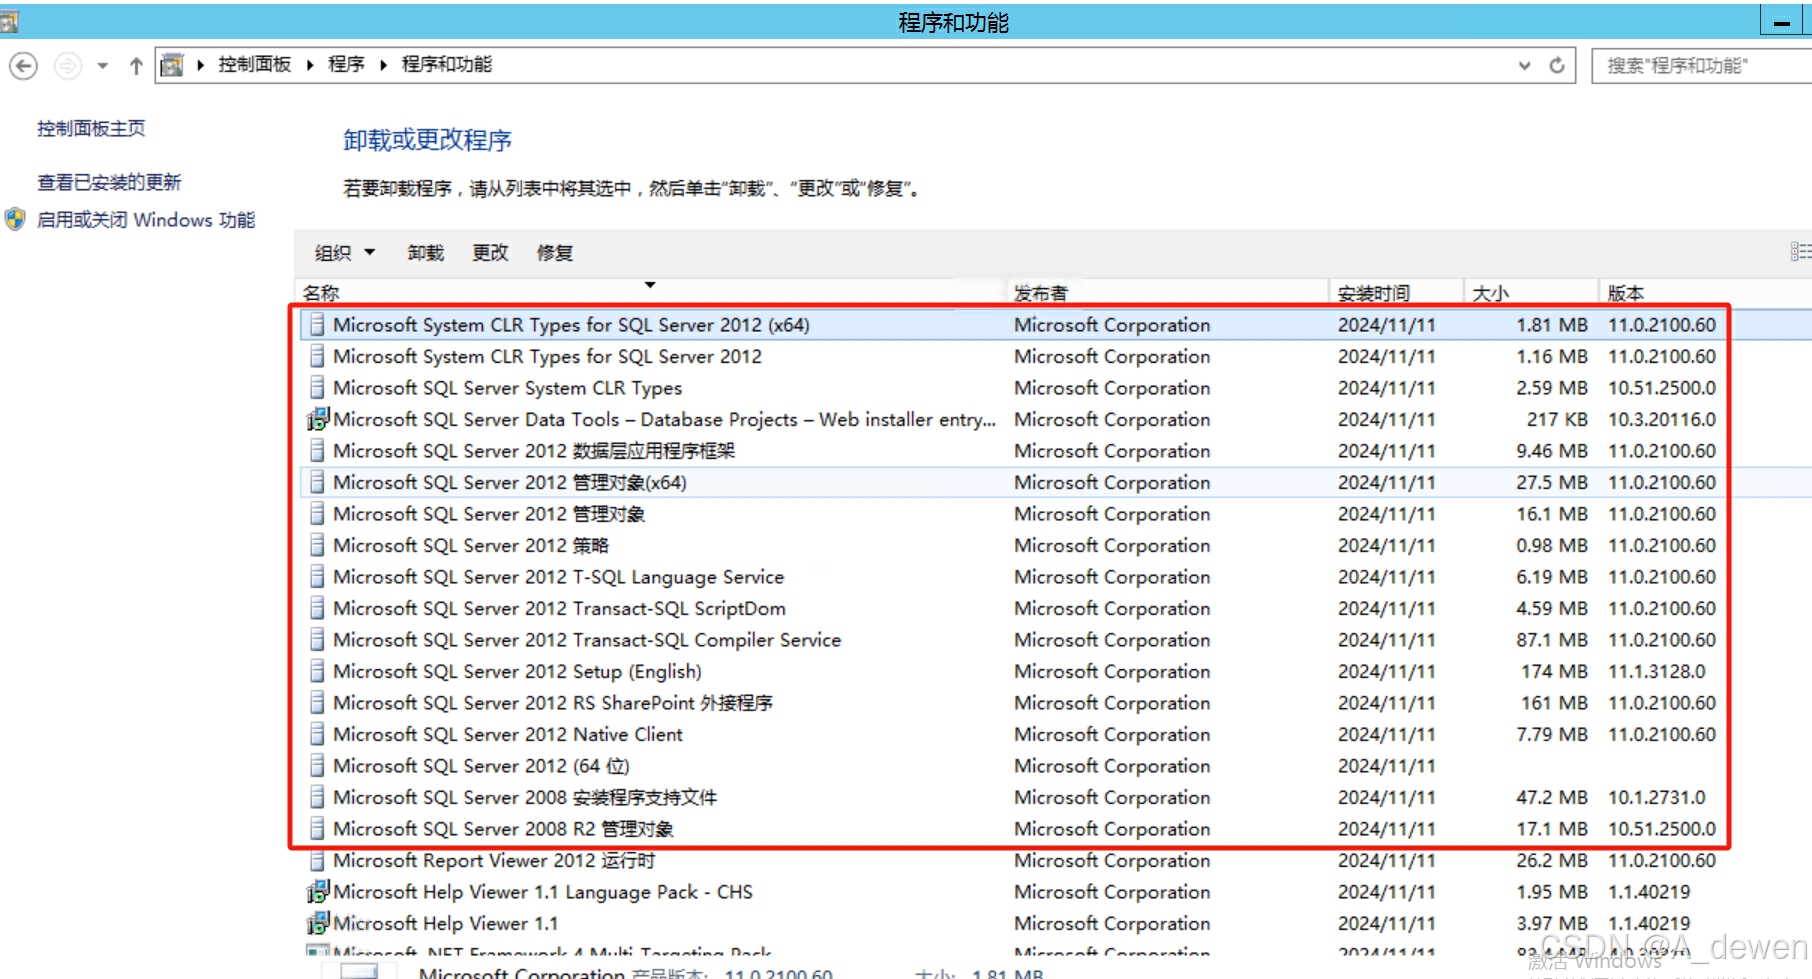Click version 11.1.3128.0 cell
The width and height of the screenshot is (1812, 979).
coord(1656,671)
